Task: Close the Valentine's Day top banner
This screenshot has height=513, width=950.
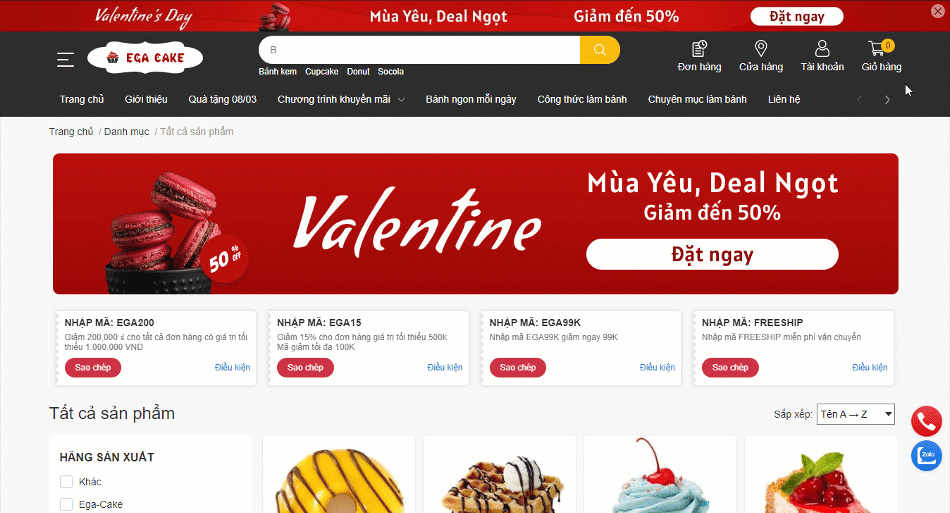Action: click(937, 11)
